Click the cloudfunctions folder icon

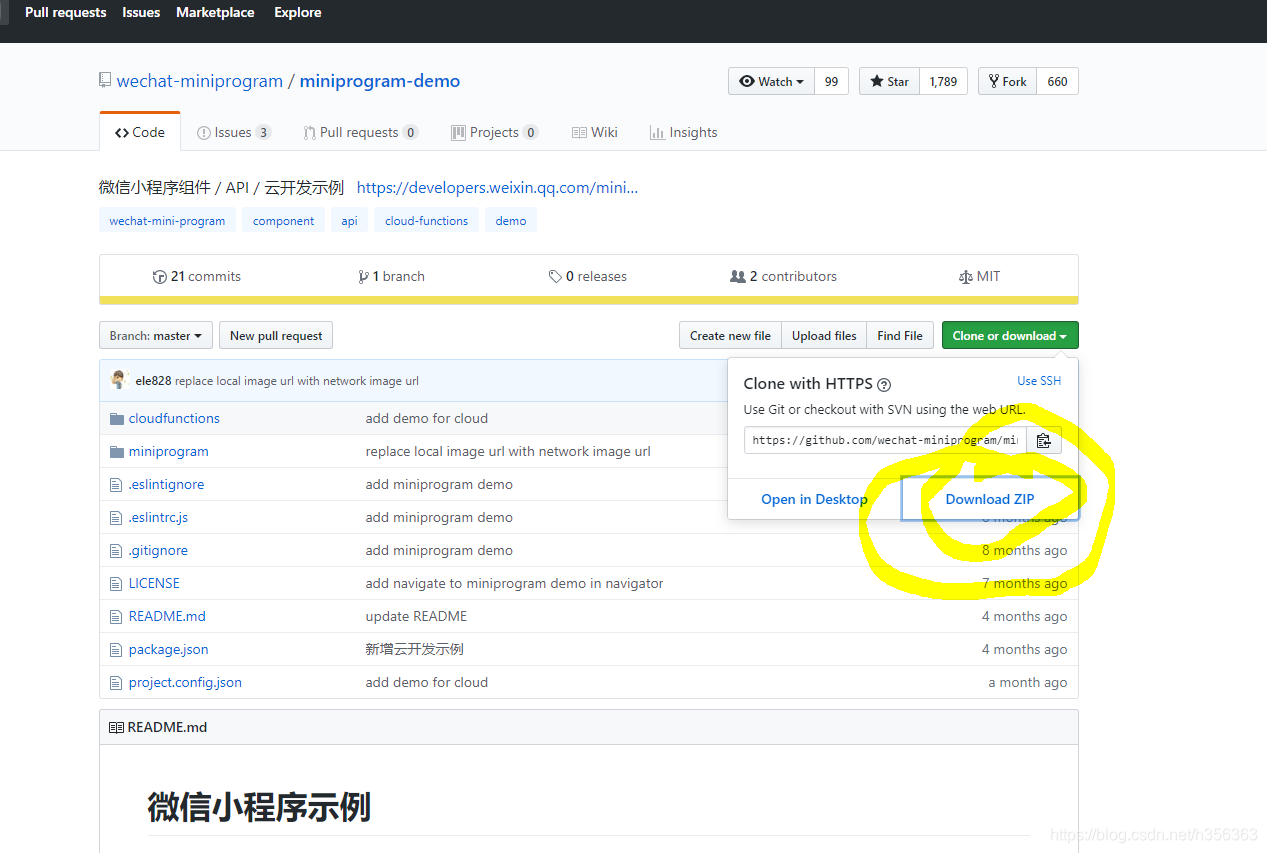(x=117, y=418)
